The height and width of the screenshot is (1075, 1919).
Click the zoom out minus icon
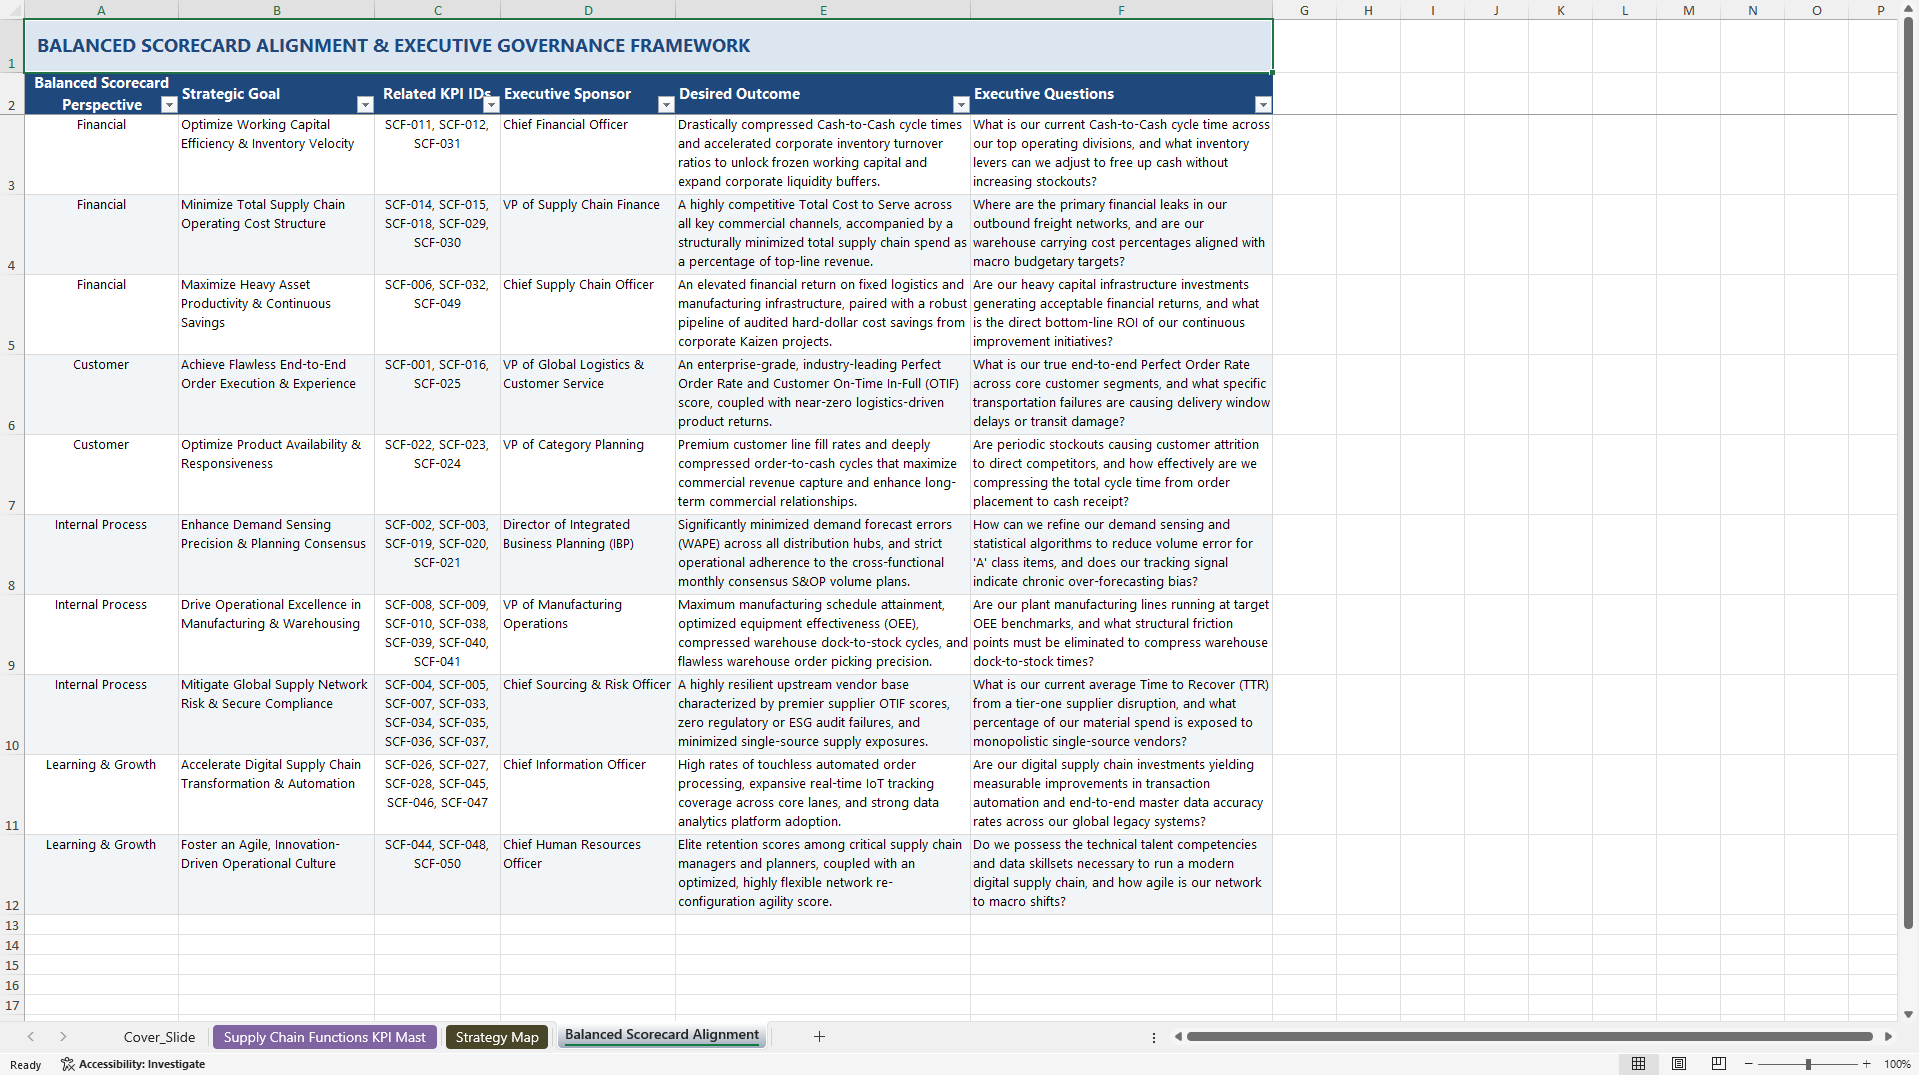pos(1749,1064)
